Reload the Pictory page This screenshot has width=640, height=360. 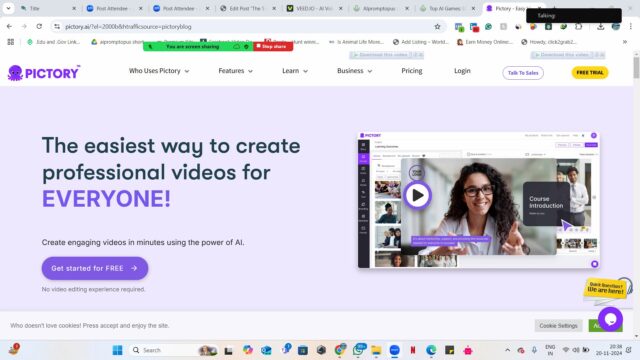pyautogui.click(x=39, y=27)
